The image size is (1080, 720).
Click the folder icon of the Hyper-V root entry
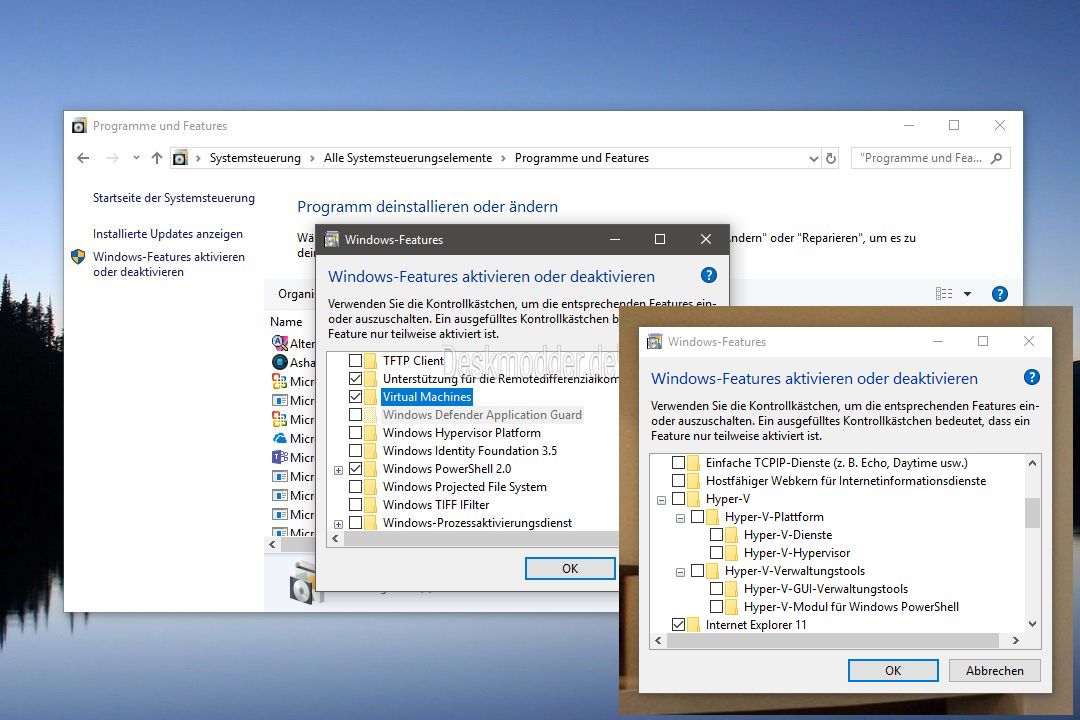tap(694, 499)
